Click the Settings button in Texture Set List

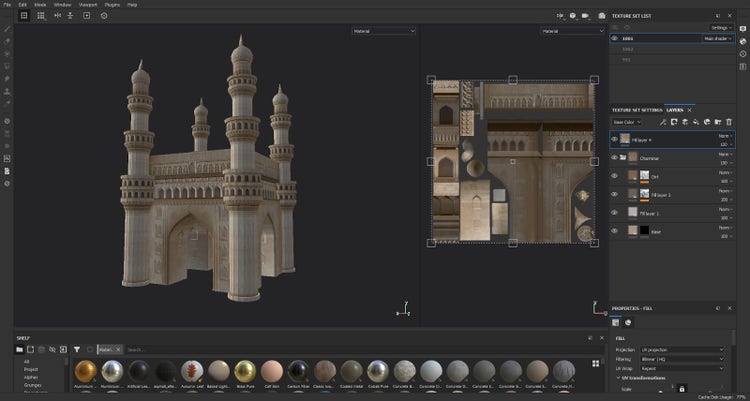[721, 27]
